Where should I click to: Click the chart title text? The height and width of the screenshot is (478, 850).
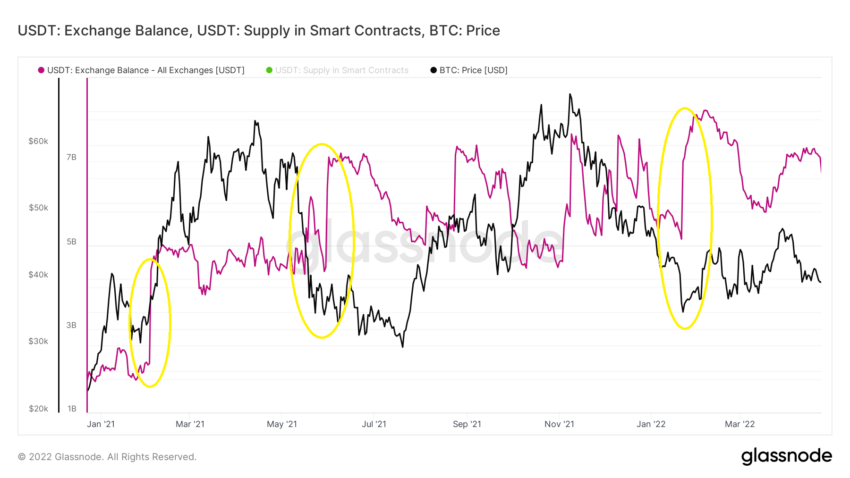(x=259, y=30)
